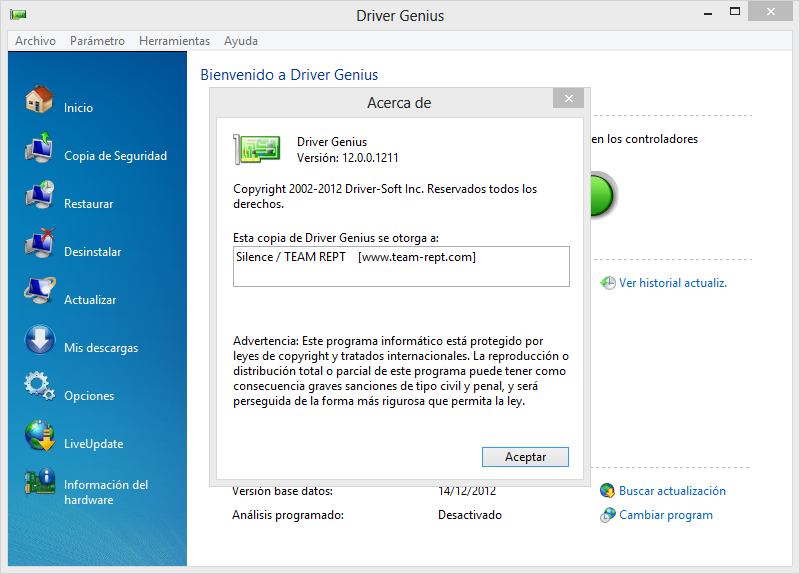Image resolution: width=800 pixels, height=574 pixels.
Task: Click the Driver Genius title bar icon
Action: 18,14
